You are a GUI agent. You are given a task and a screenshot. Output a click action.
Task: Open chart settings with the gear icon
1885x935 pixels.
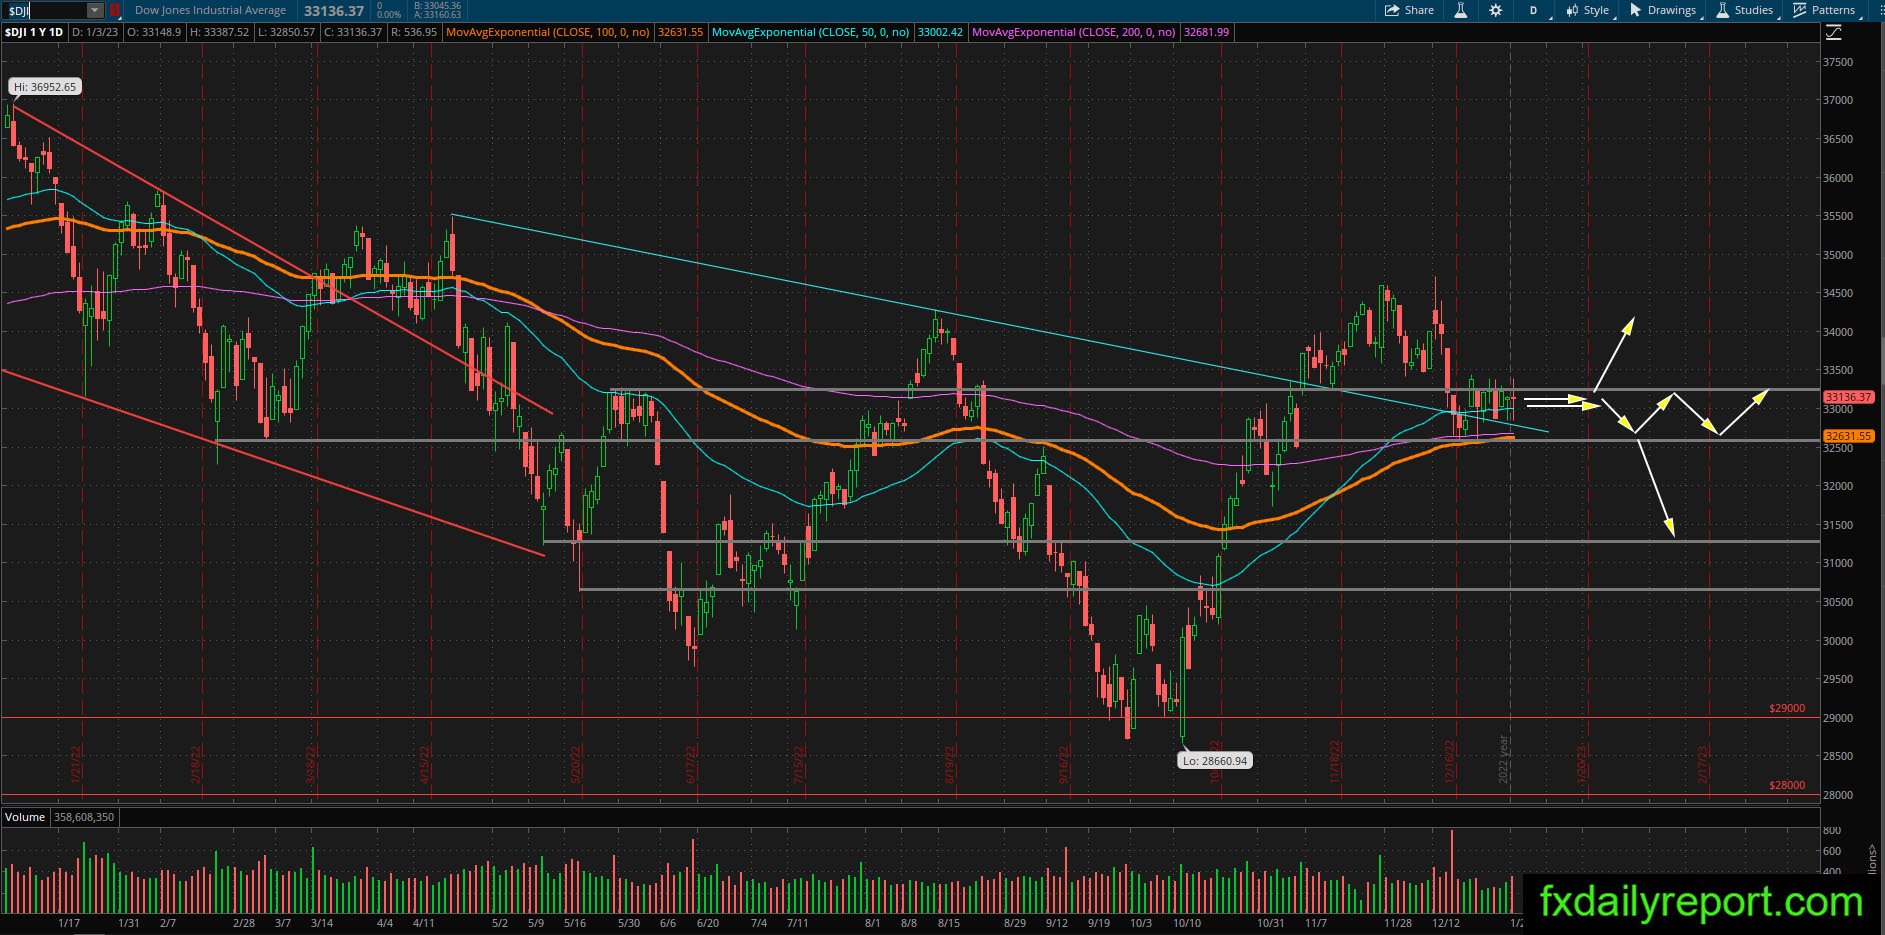(1495, 10)
